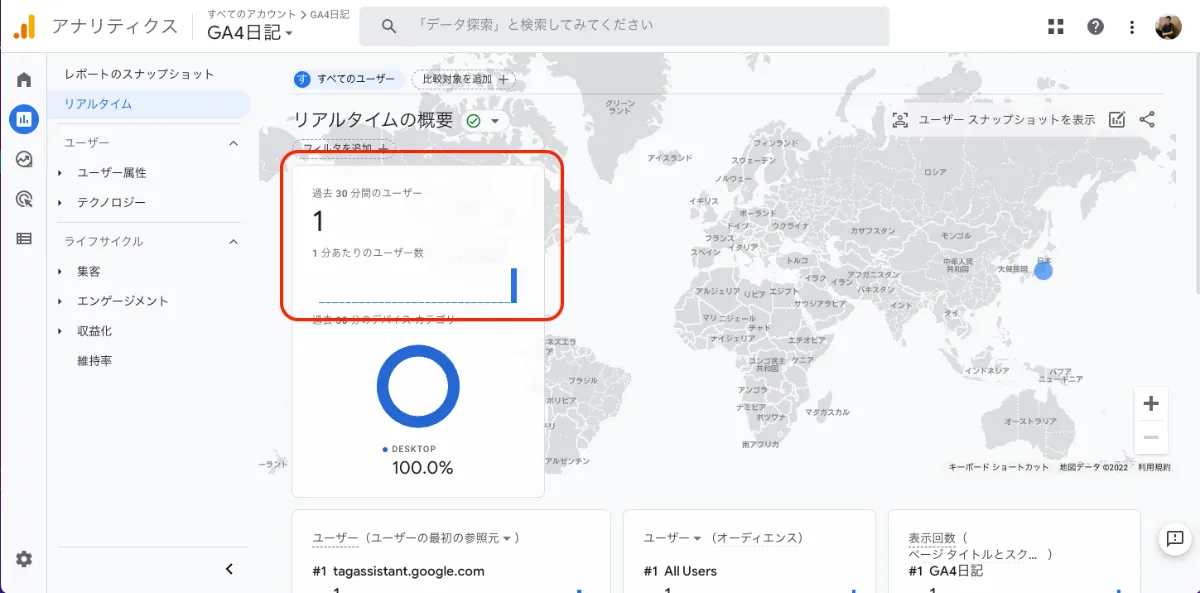This screenshot has width=1200, height=593.
Task: Click the share report icon
Action: pyautogui.click(x=1147, y=120)
